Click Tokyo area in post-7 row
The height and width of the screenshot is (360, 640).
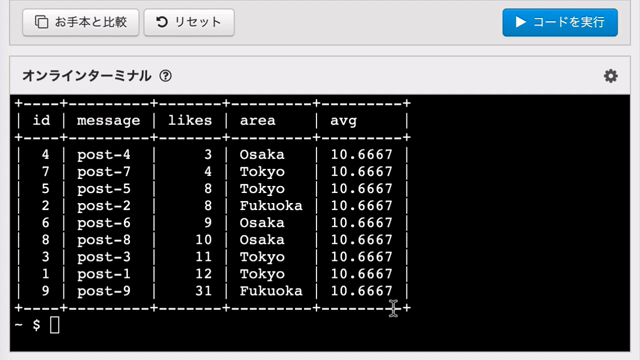[x=262, y=172]
